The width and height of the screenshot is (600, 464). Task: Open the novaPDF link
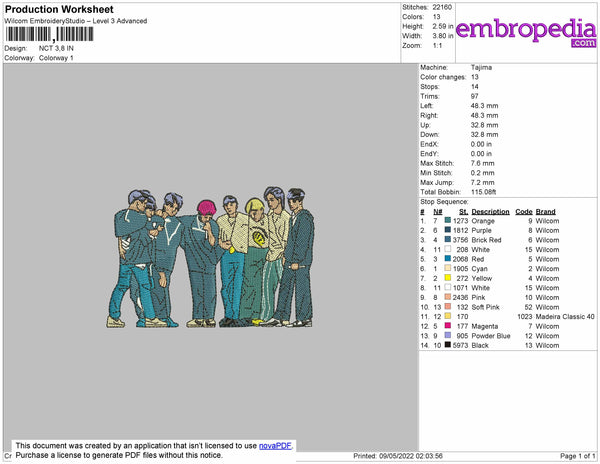(276, 446)
